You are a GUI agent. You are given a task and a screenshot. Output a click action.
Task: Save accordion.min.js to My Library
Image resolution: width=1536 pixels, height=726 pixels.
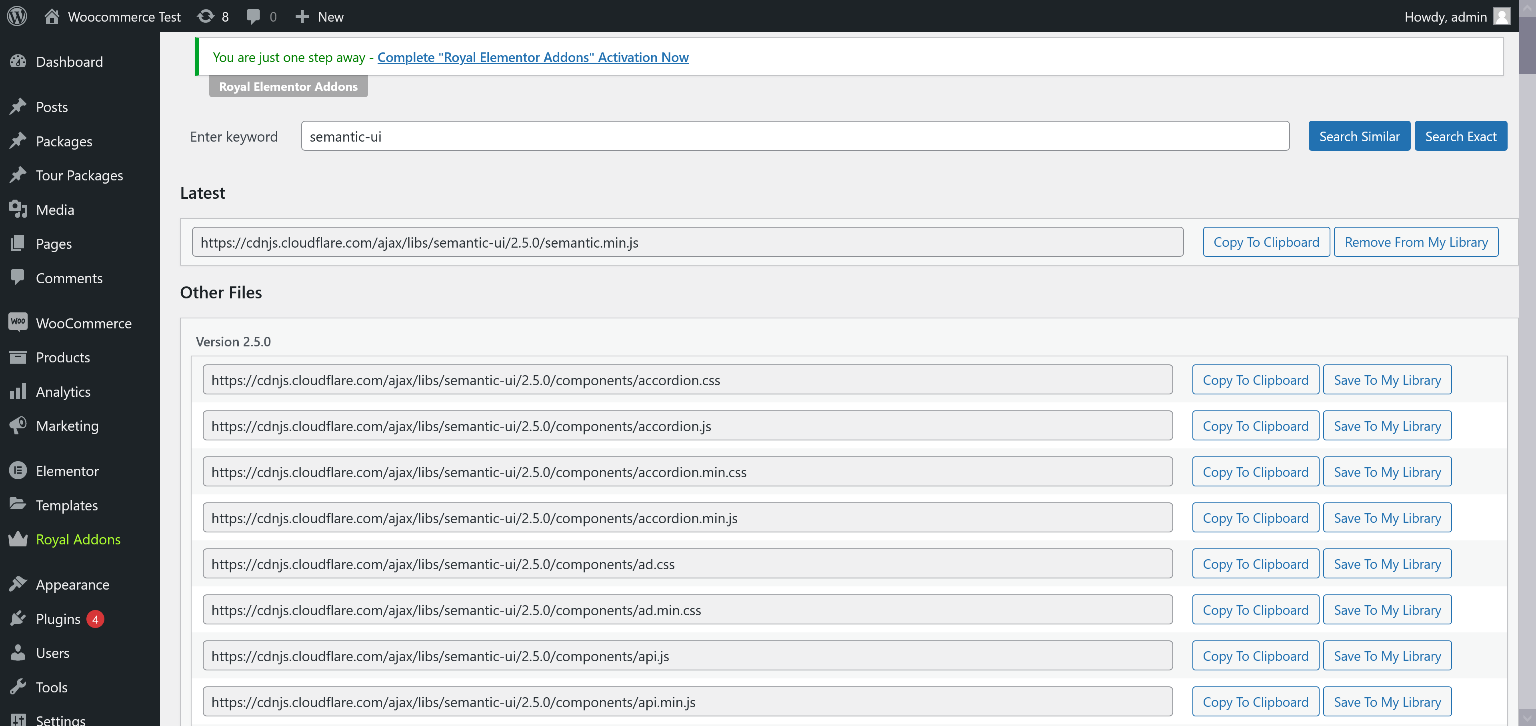tap(1387, 518)
